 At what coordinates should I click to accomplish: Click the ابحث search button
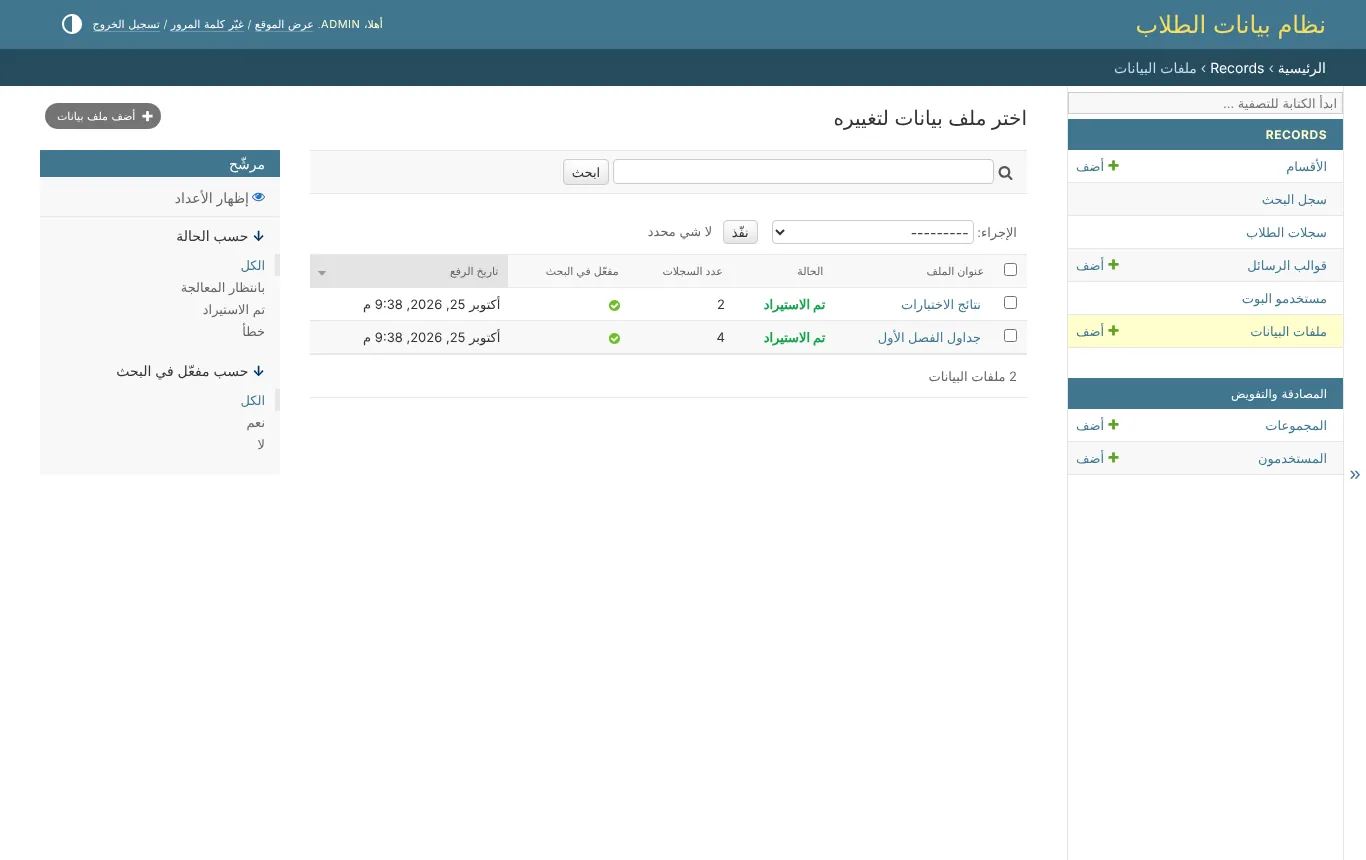point(586,172)
